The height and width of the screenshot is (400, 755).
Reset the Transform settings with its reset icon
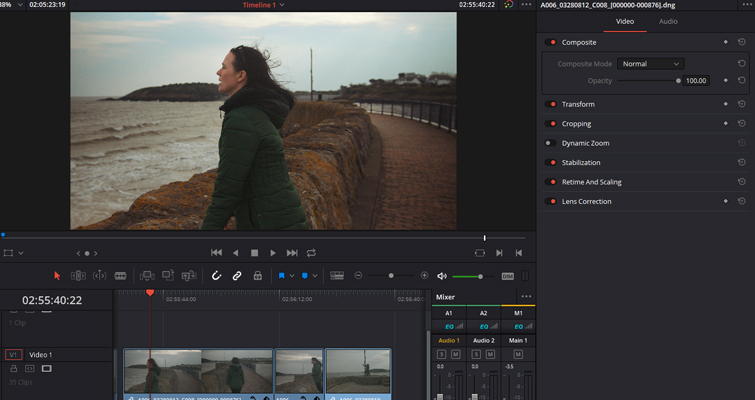point(741,104)
